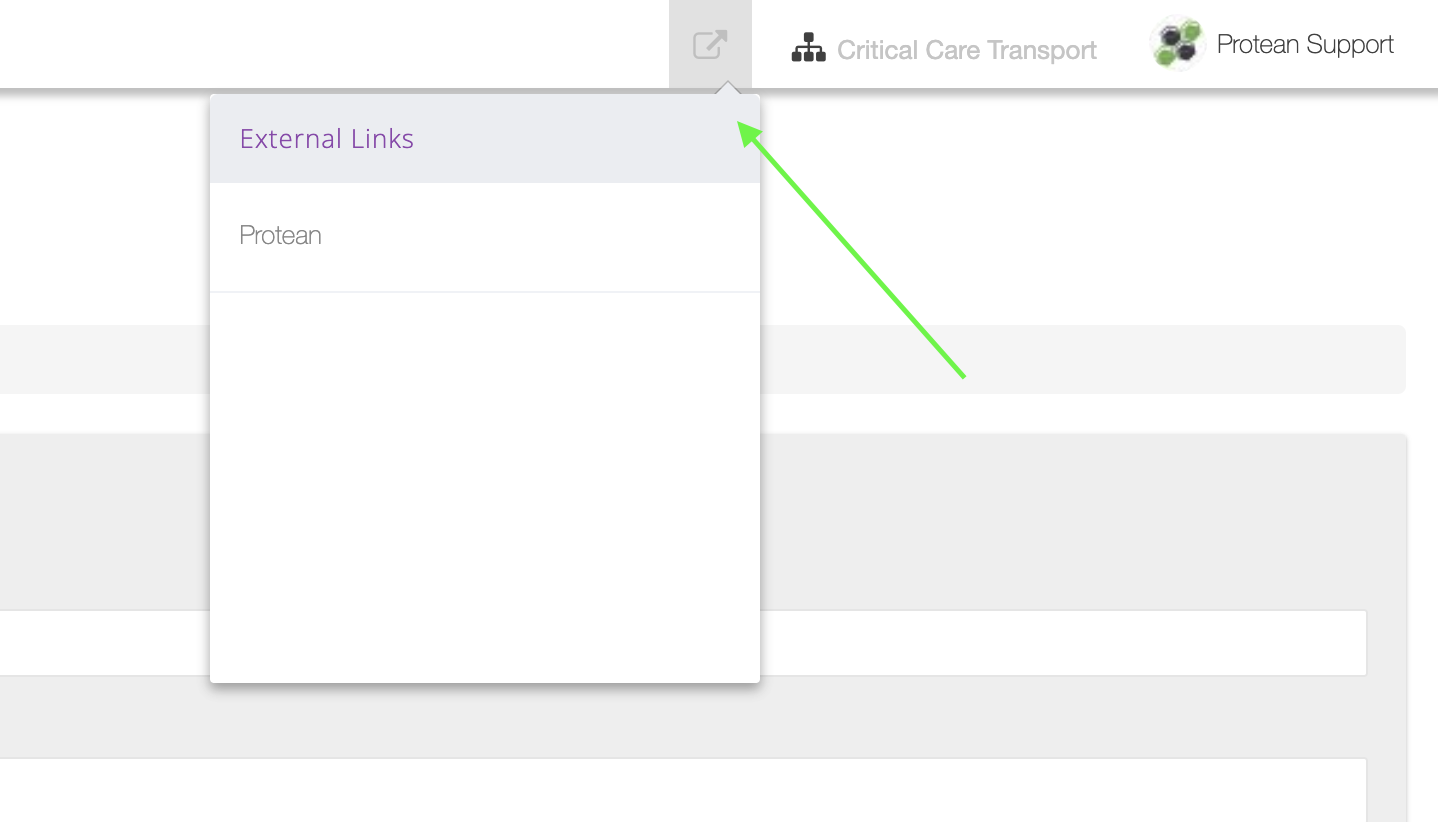Focus the upper white input field left of the popup

click(105, 643)
